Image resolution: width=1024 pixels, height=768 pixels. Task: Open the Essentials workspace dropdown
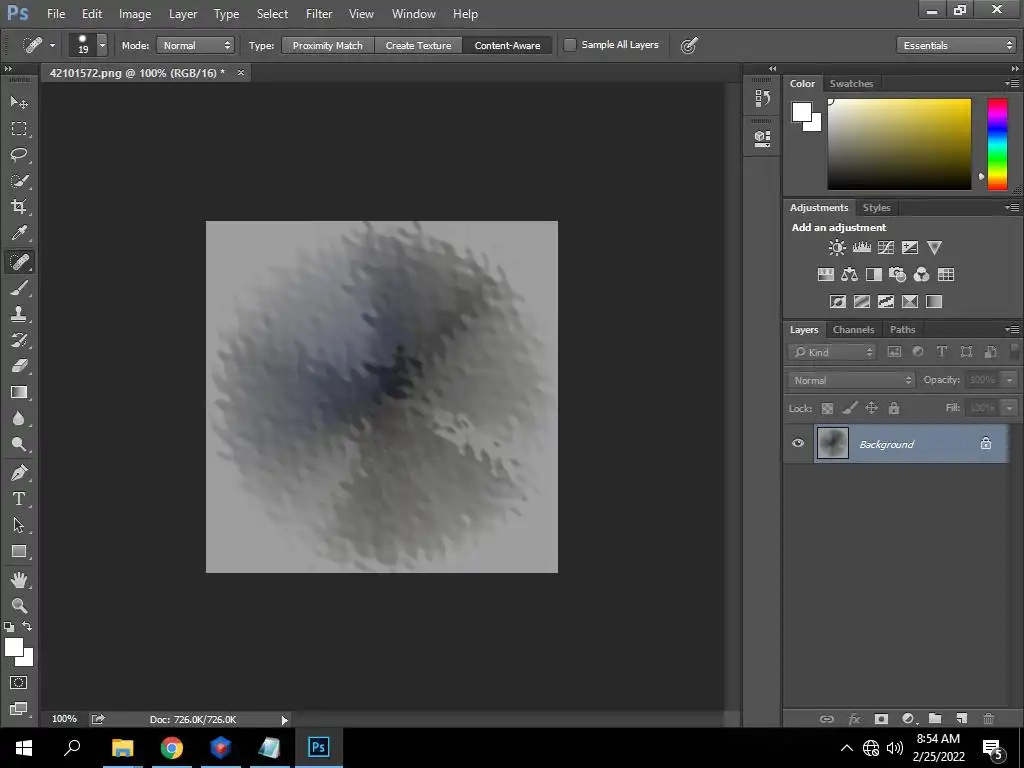tap(956, 45)
